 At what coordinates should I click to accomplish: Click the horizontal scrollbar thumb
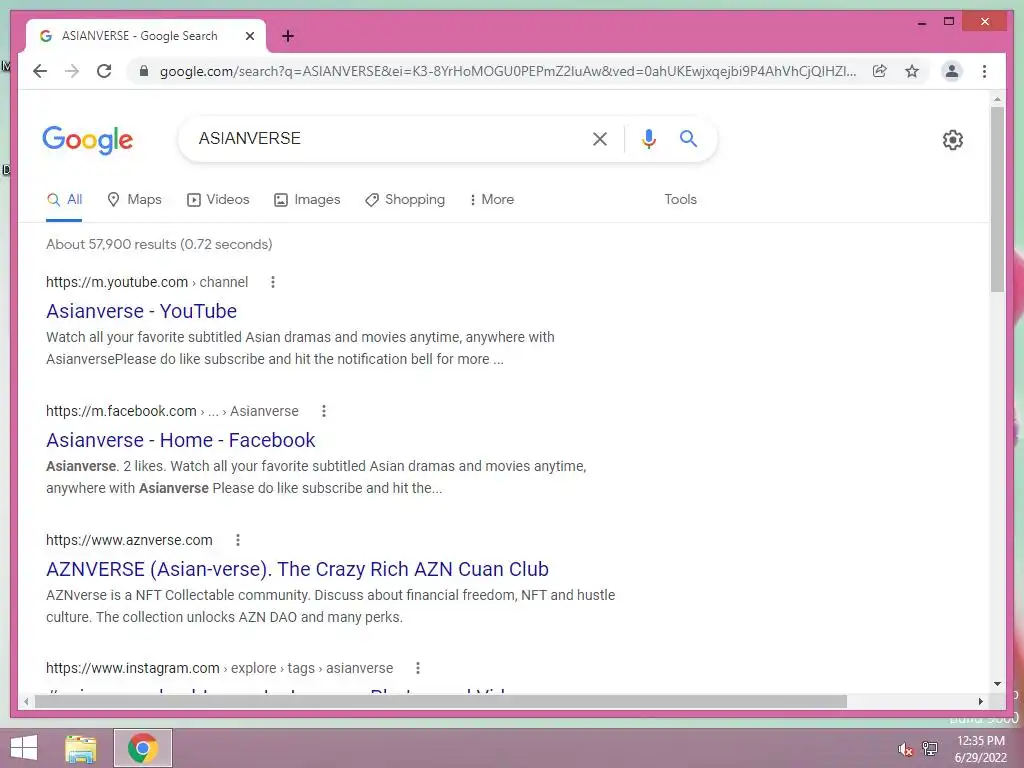tap(441, 701)
